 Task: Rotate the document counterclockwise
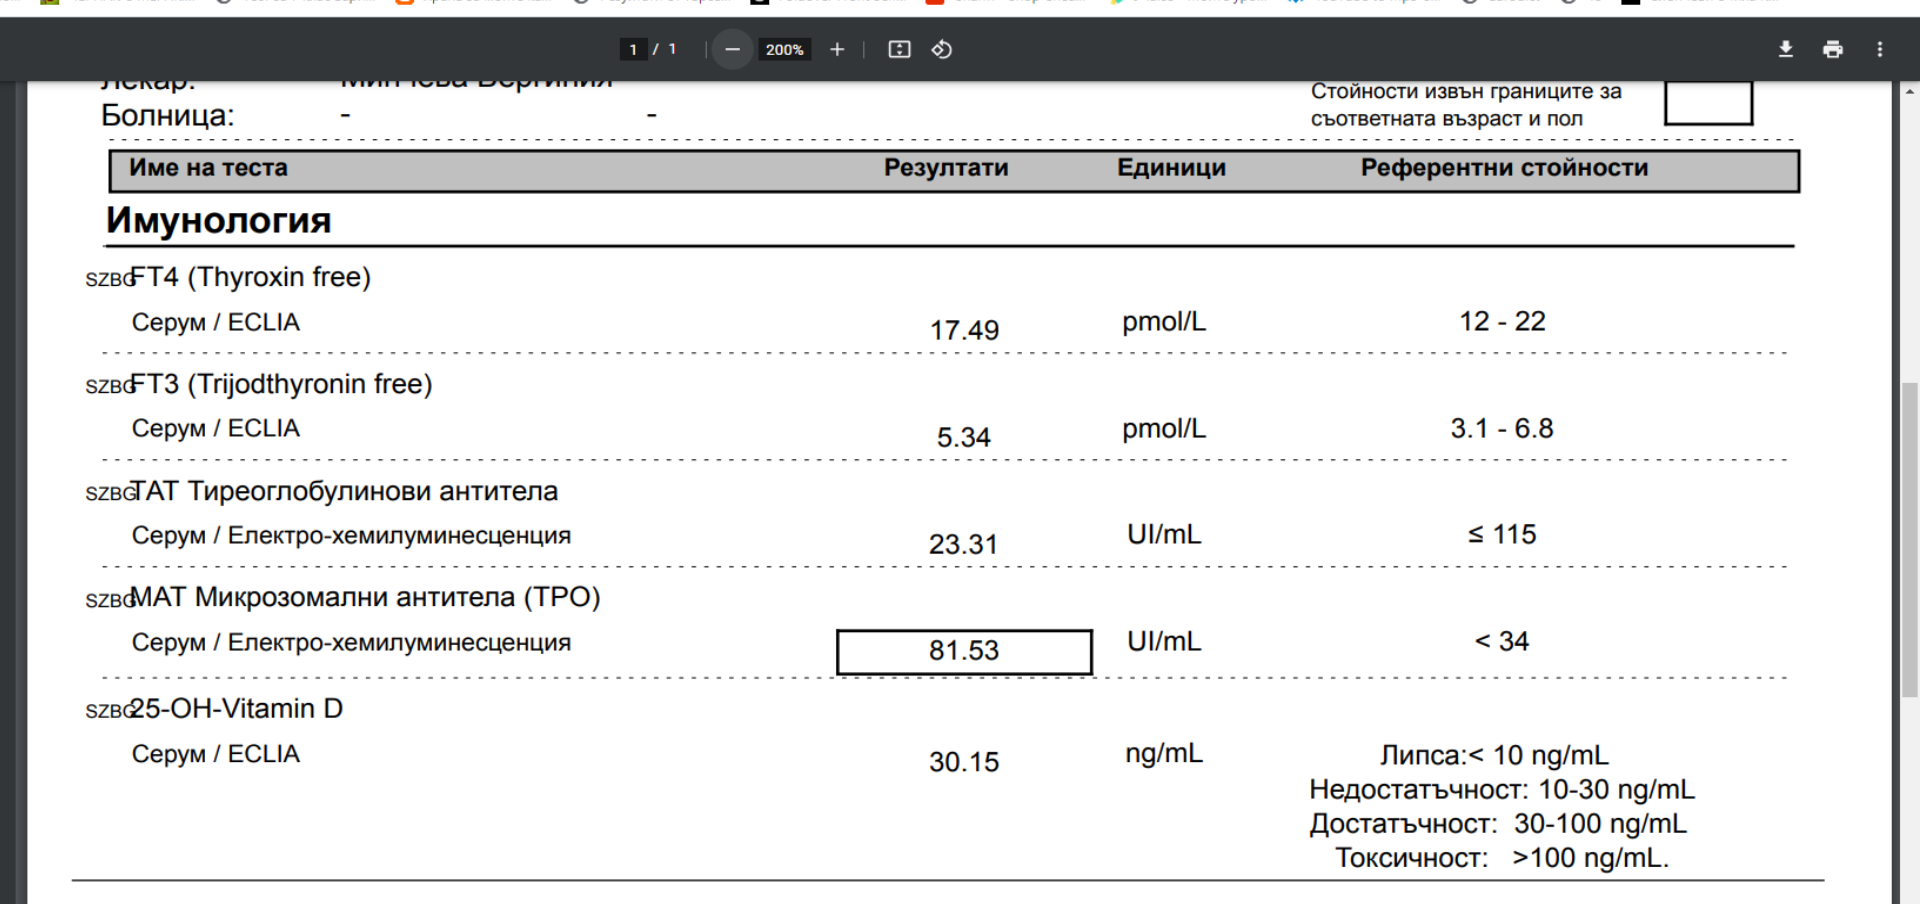[942, 50]
